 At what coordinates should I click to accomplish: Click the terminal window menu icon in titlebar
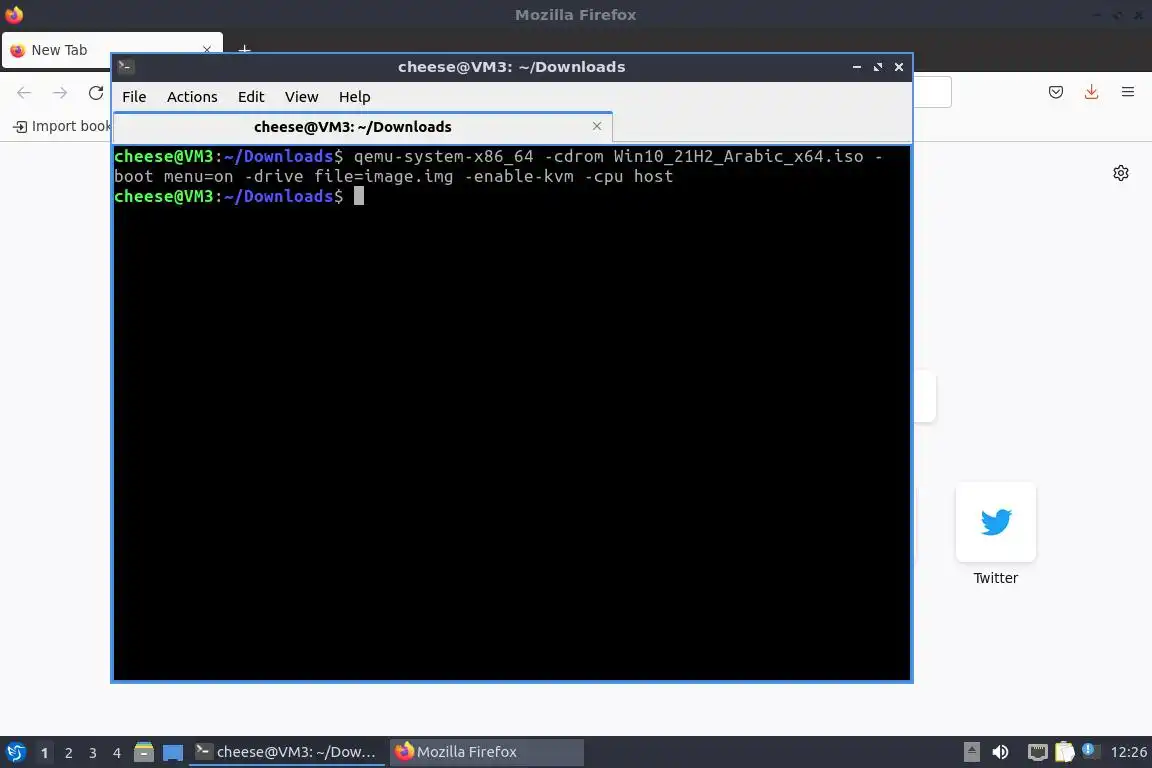click(126, 66)
